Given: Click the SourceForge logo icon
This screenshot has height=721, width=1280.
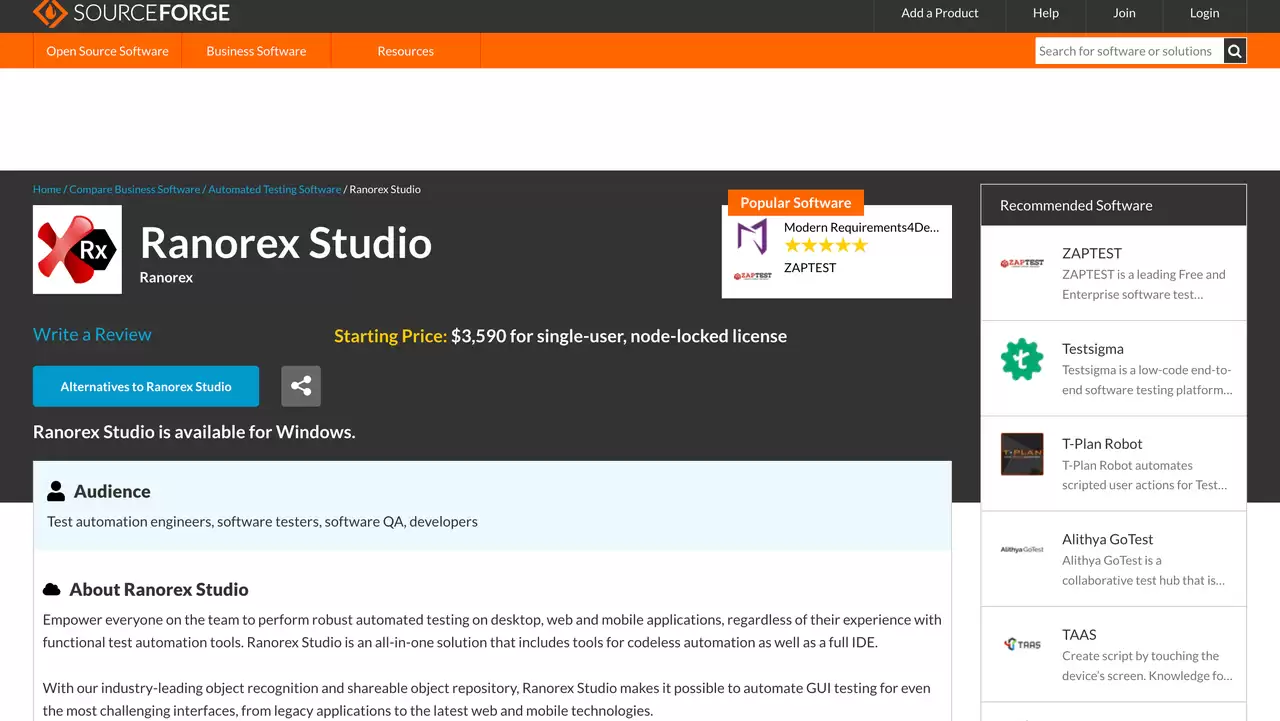Looking at the screenshot, I should coord(50,13).
